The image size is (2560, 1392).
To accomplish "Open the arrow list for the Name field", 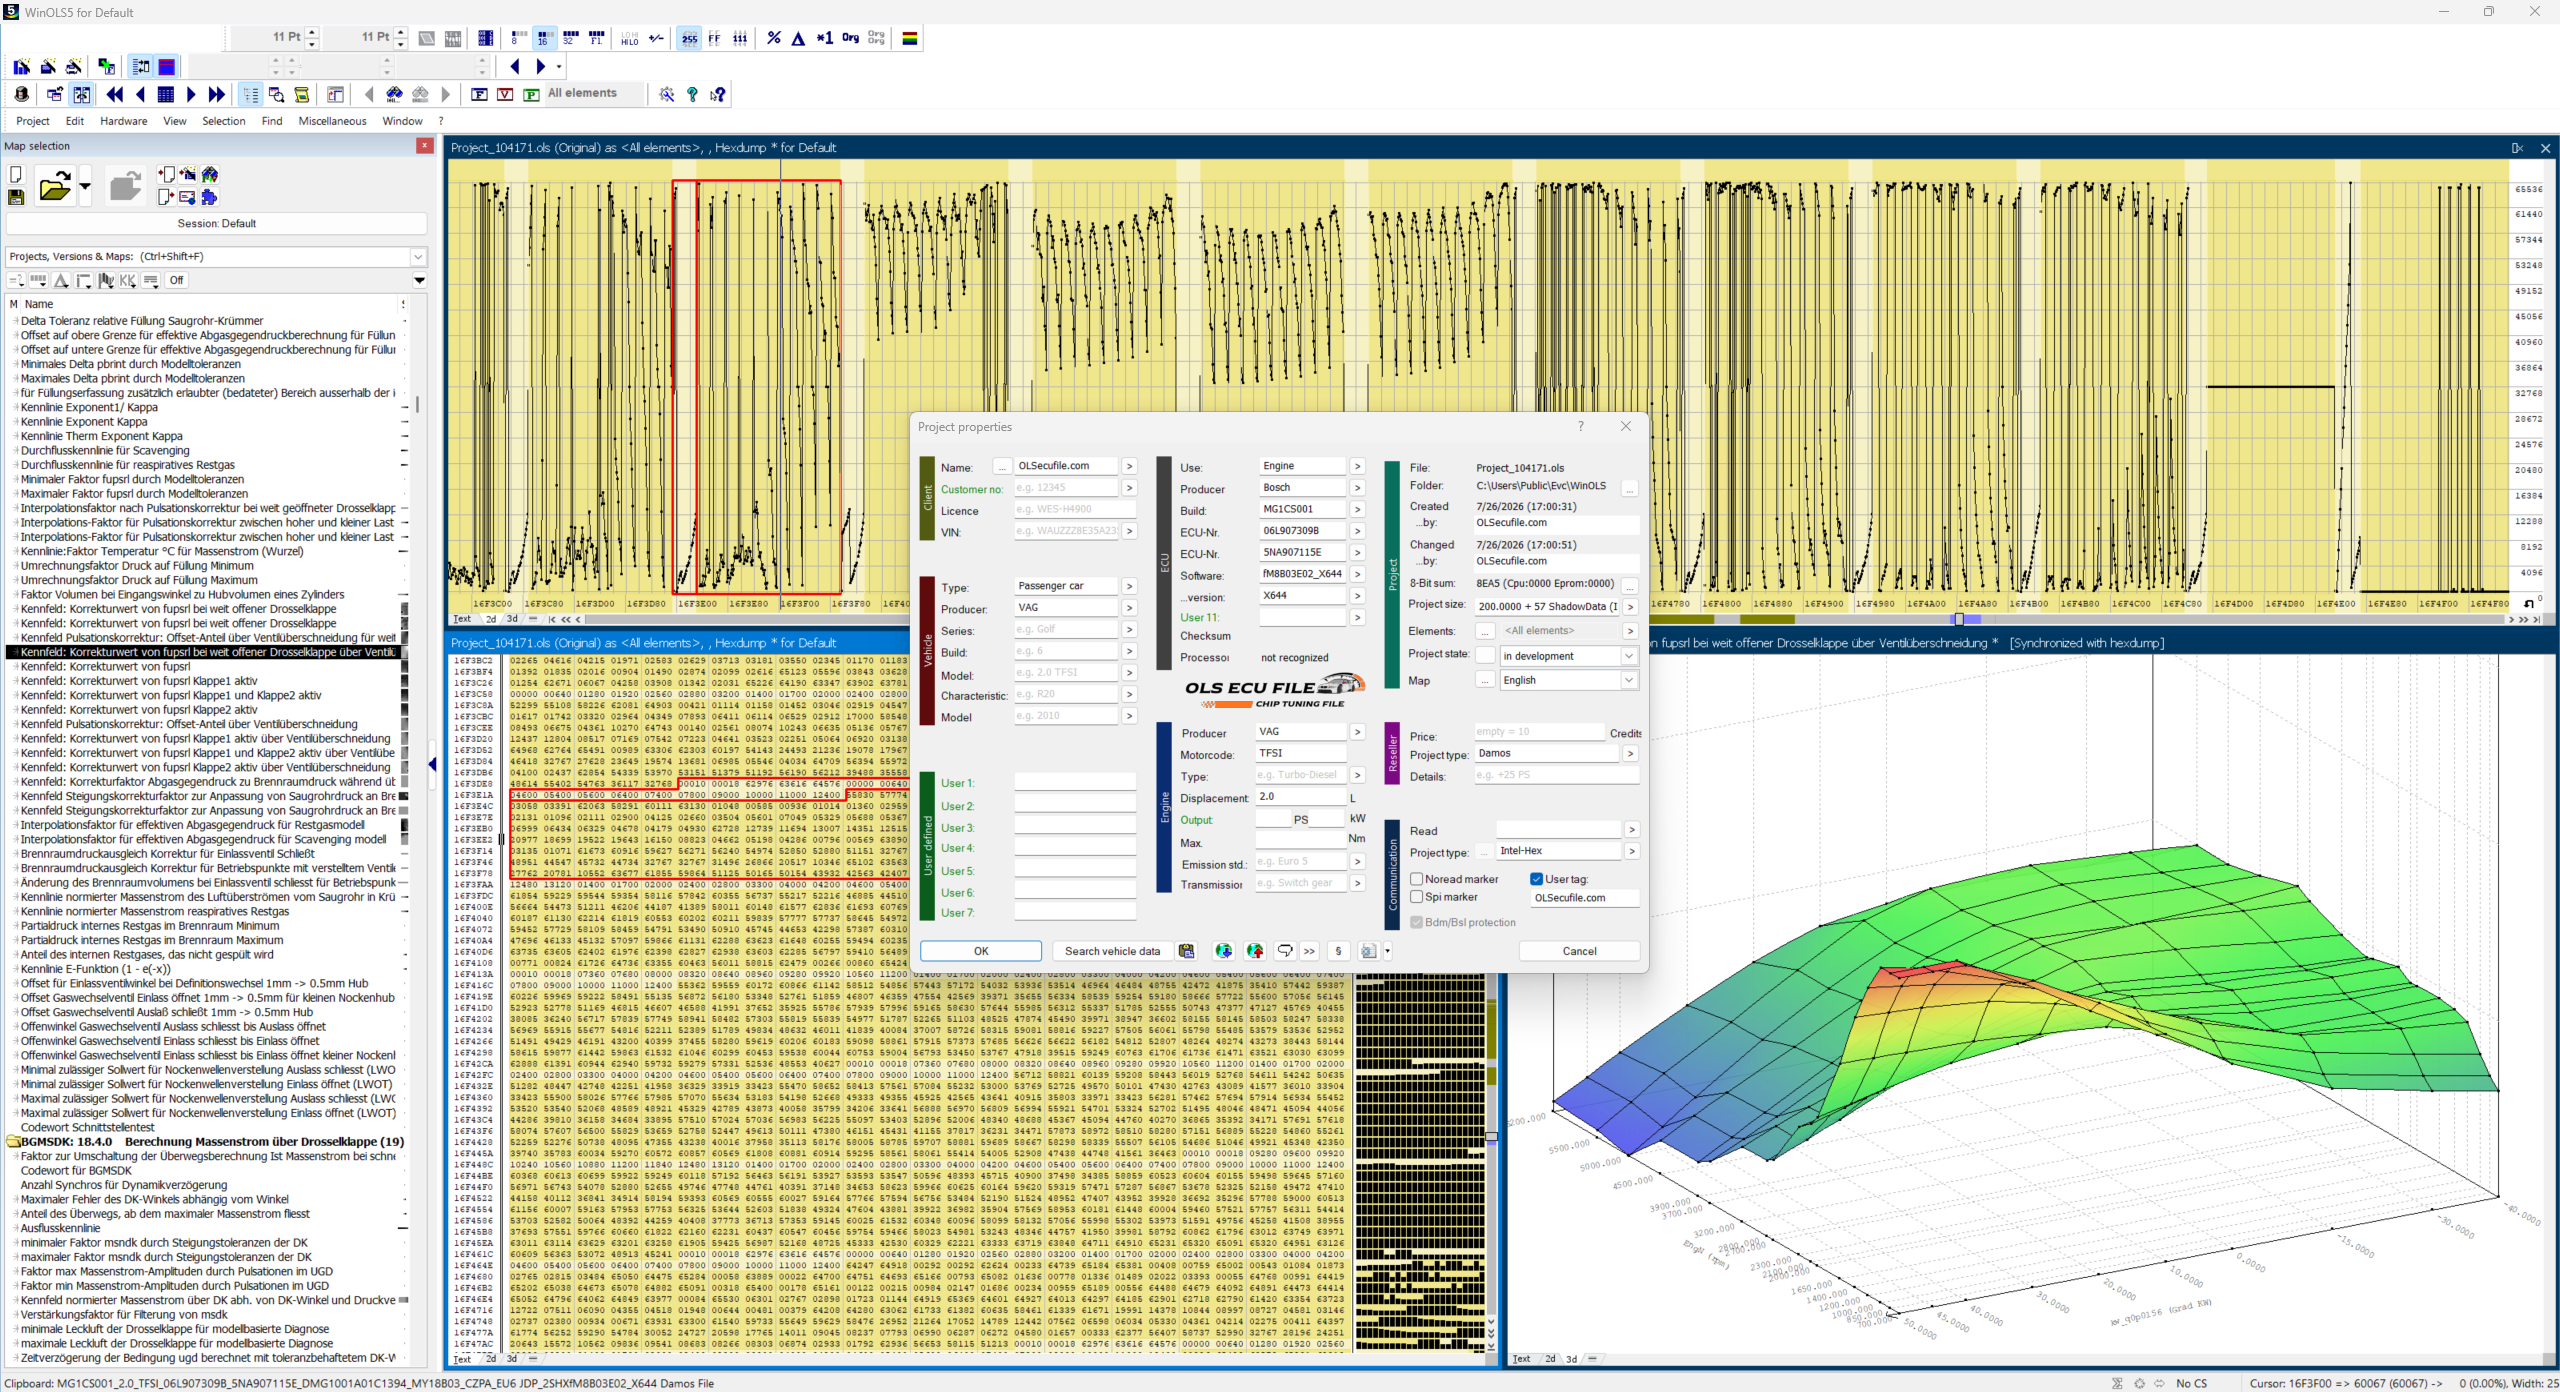I will click(1129, 466).
